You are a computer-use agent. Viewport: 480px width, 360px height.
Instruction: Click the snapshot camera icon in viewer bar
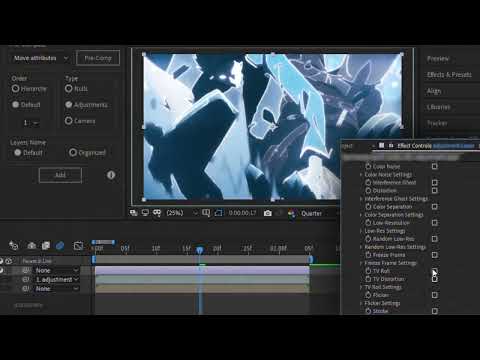pyautogui.click(x=267, y=213)
